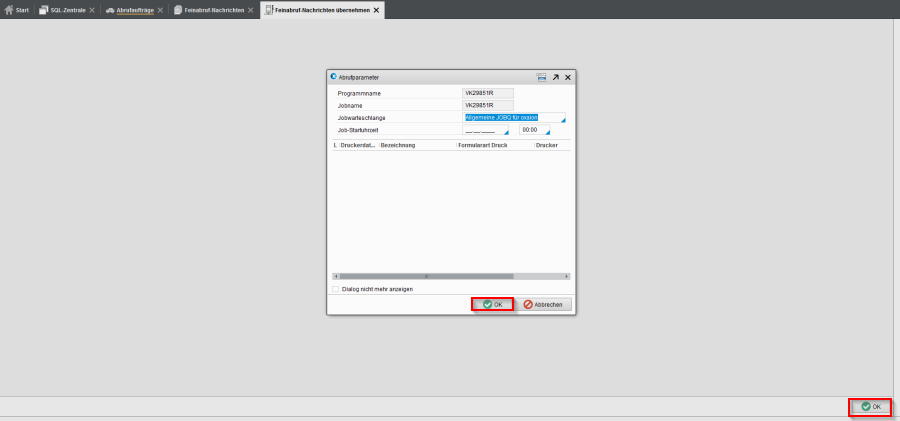Close the Feinabruf-Nachrichten übernehmen tab
Screen dimensions: 900x421
coord(376,10)
